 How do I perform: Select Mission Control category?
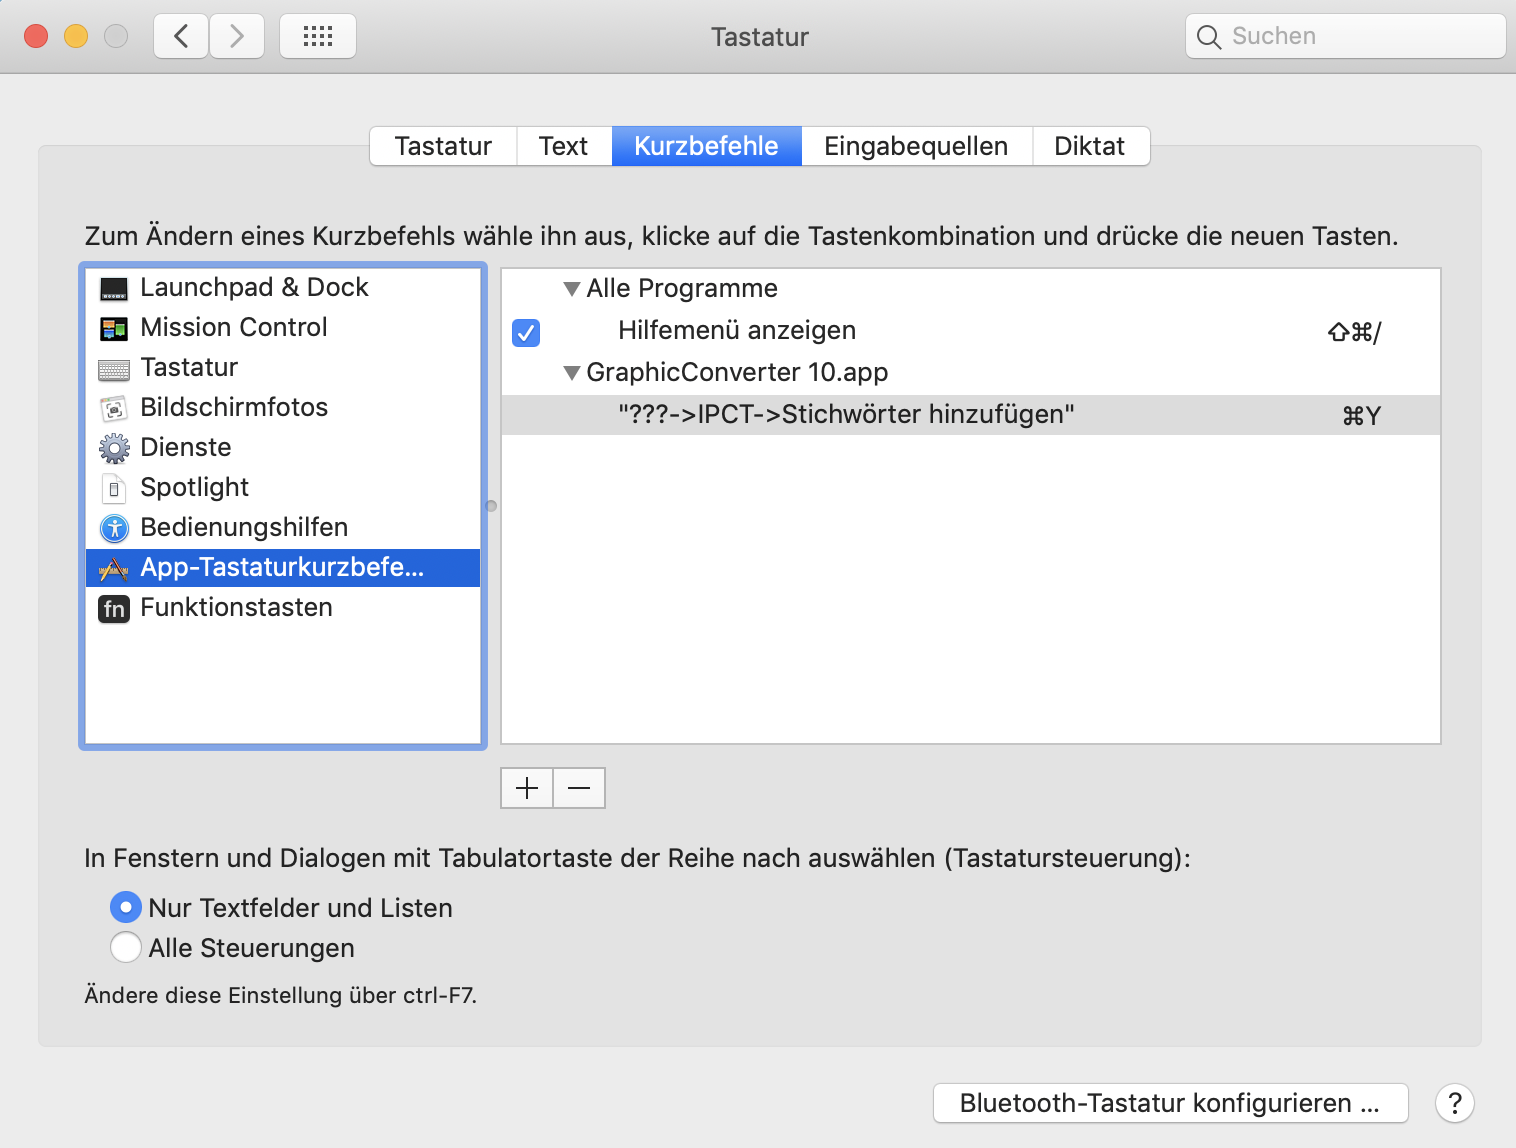pos(283,328)
